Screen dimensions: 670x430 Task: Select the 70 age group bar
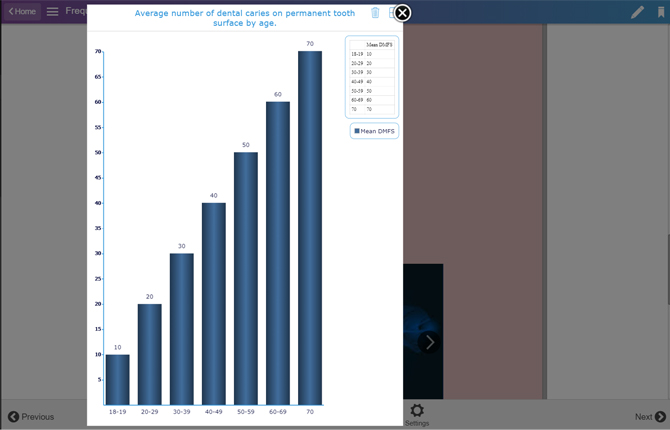310,228
